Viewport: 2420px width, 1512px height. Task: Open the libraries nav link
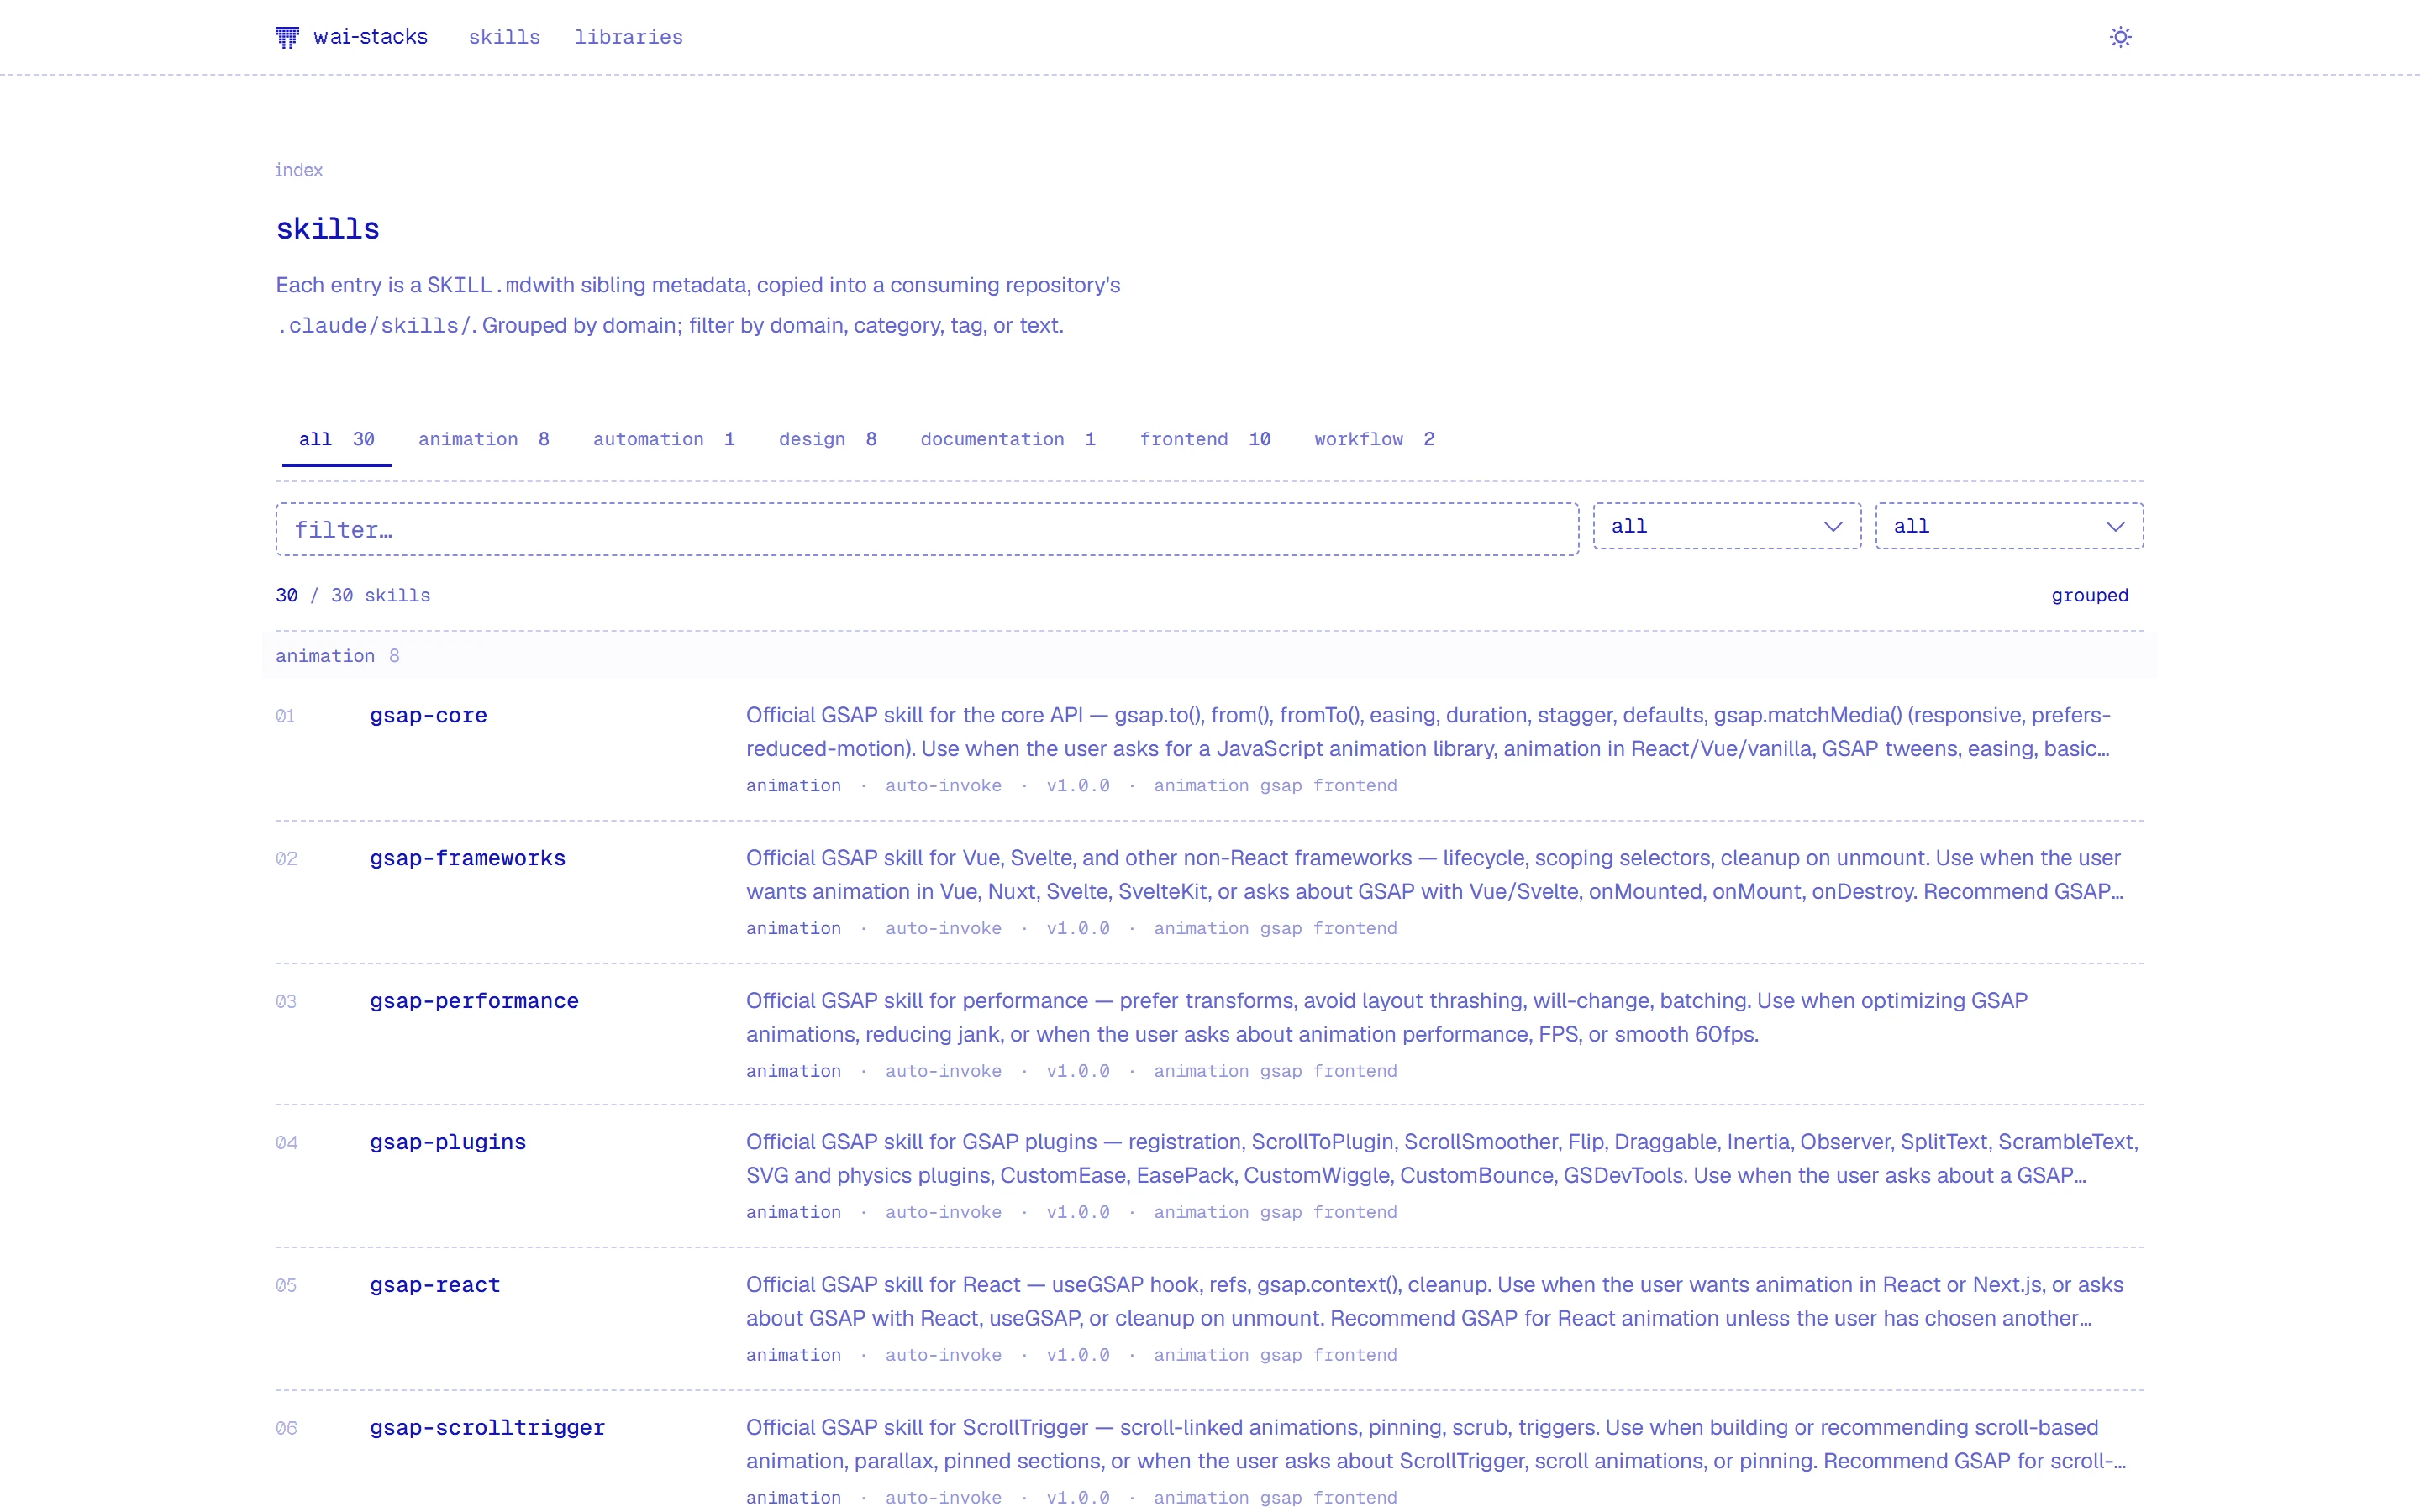(x=628, y=37)
